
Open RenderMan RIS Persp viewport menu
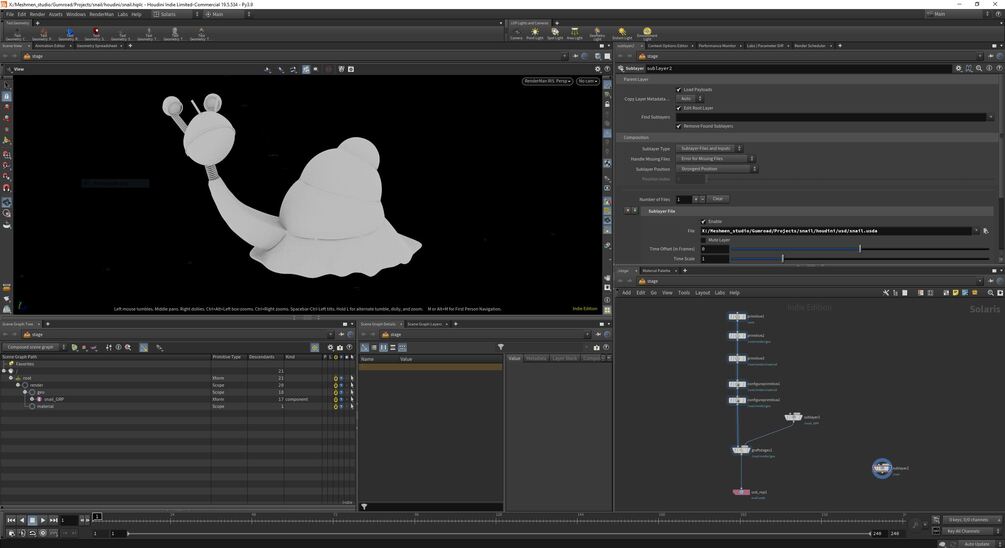[x=547, y=81]
